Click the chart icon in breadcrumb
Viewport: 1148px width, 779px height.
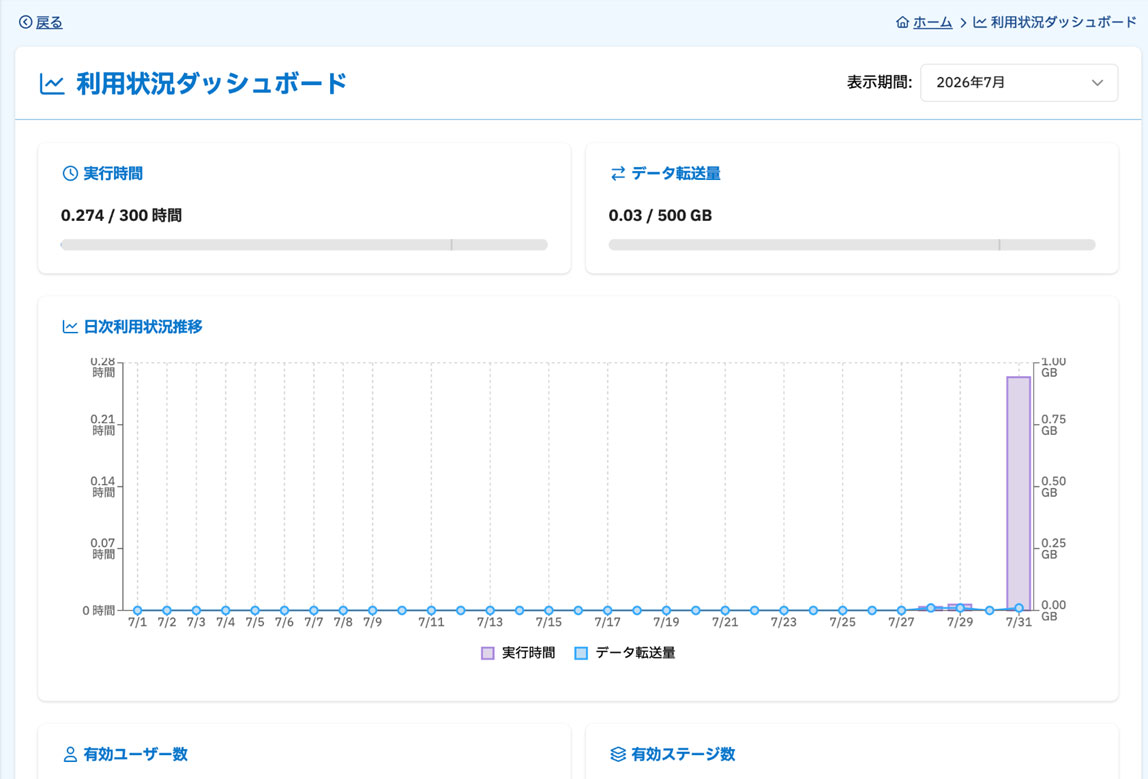point(980,23)
